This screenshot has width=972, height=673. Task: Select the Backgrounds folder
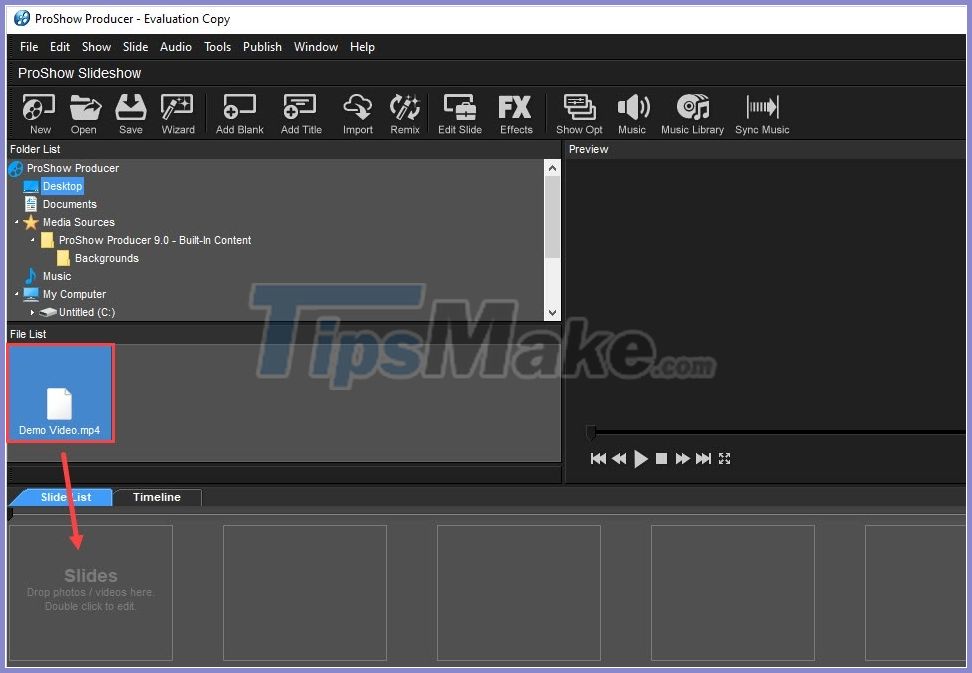[107, 258]
